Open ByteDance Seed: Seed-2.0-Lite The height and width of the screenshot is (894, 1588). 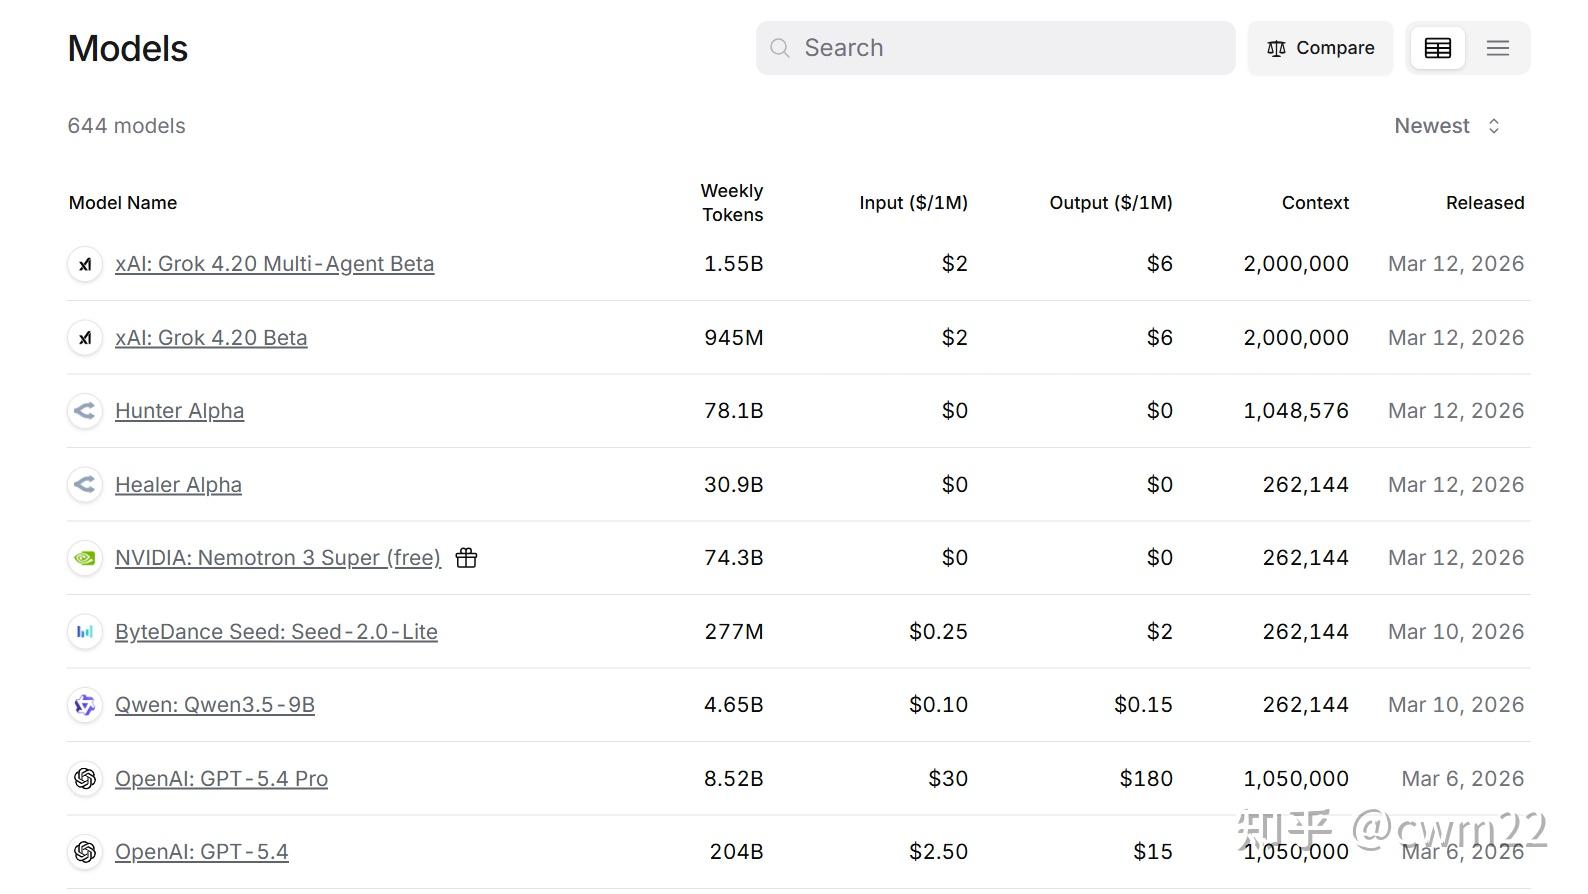pyautogui.click(x=276, y=632)
